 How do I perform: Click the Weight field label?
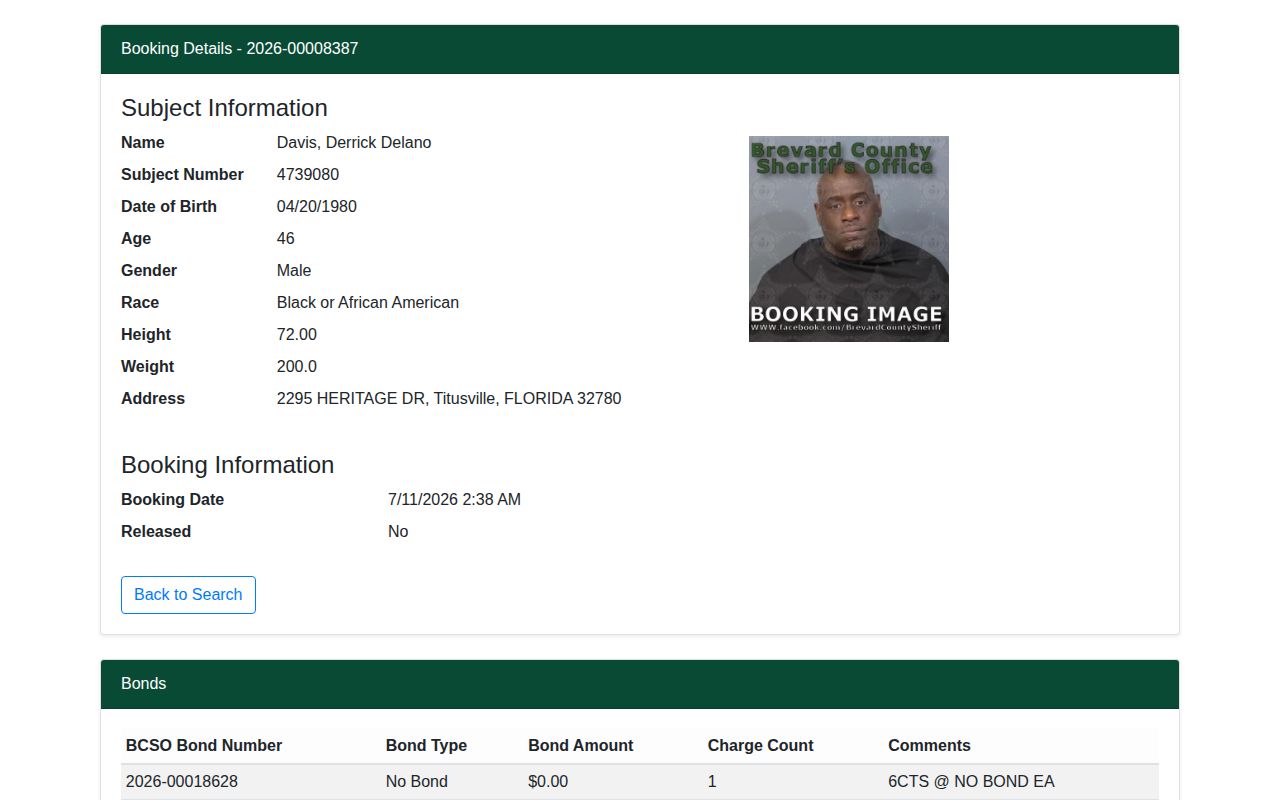[x=148, y=367]
